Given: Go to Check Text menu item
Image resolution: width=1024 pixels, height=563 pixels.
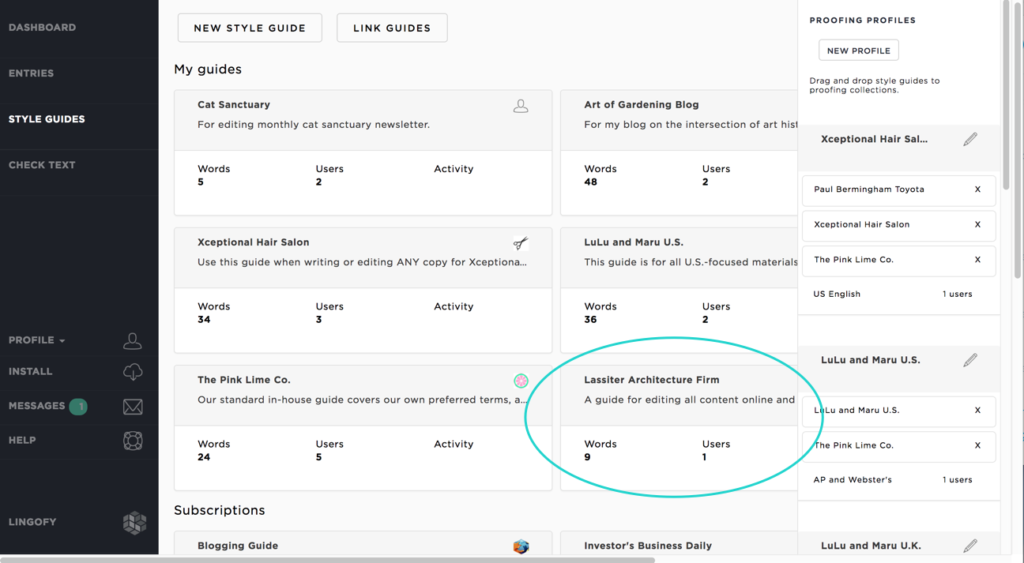Looking at the screenshot, I should 42,165.
